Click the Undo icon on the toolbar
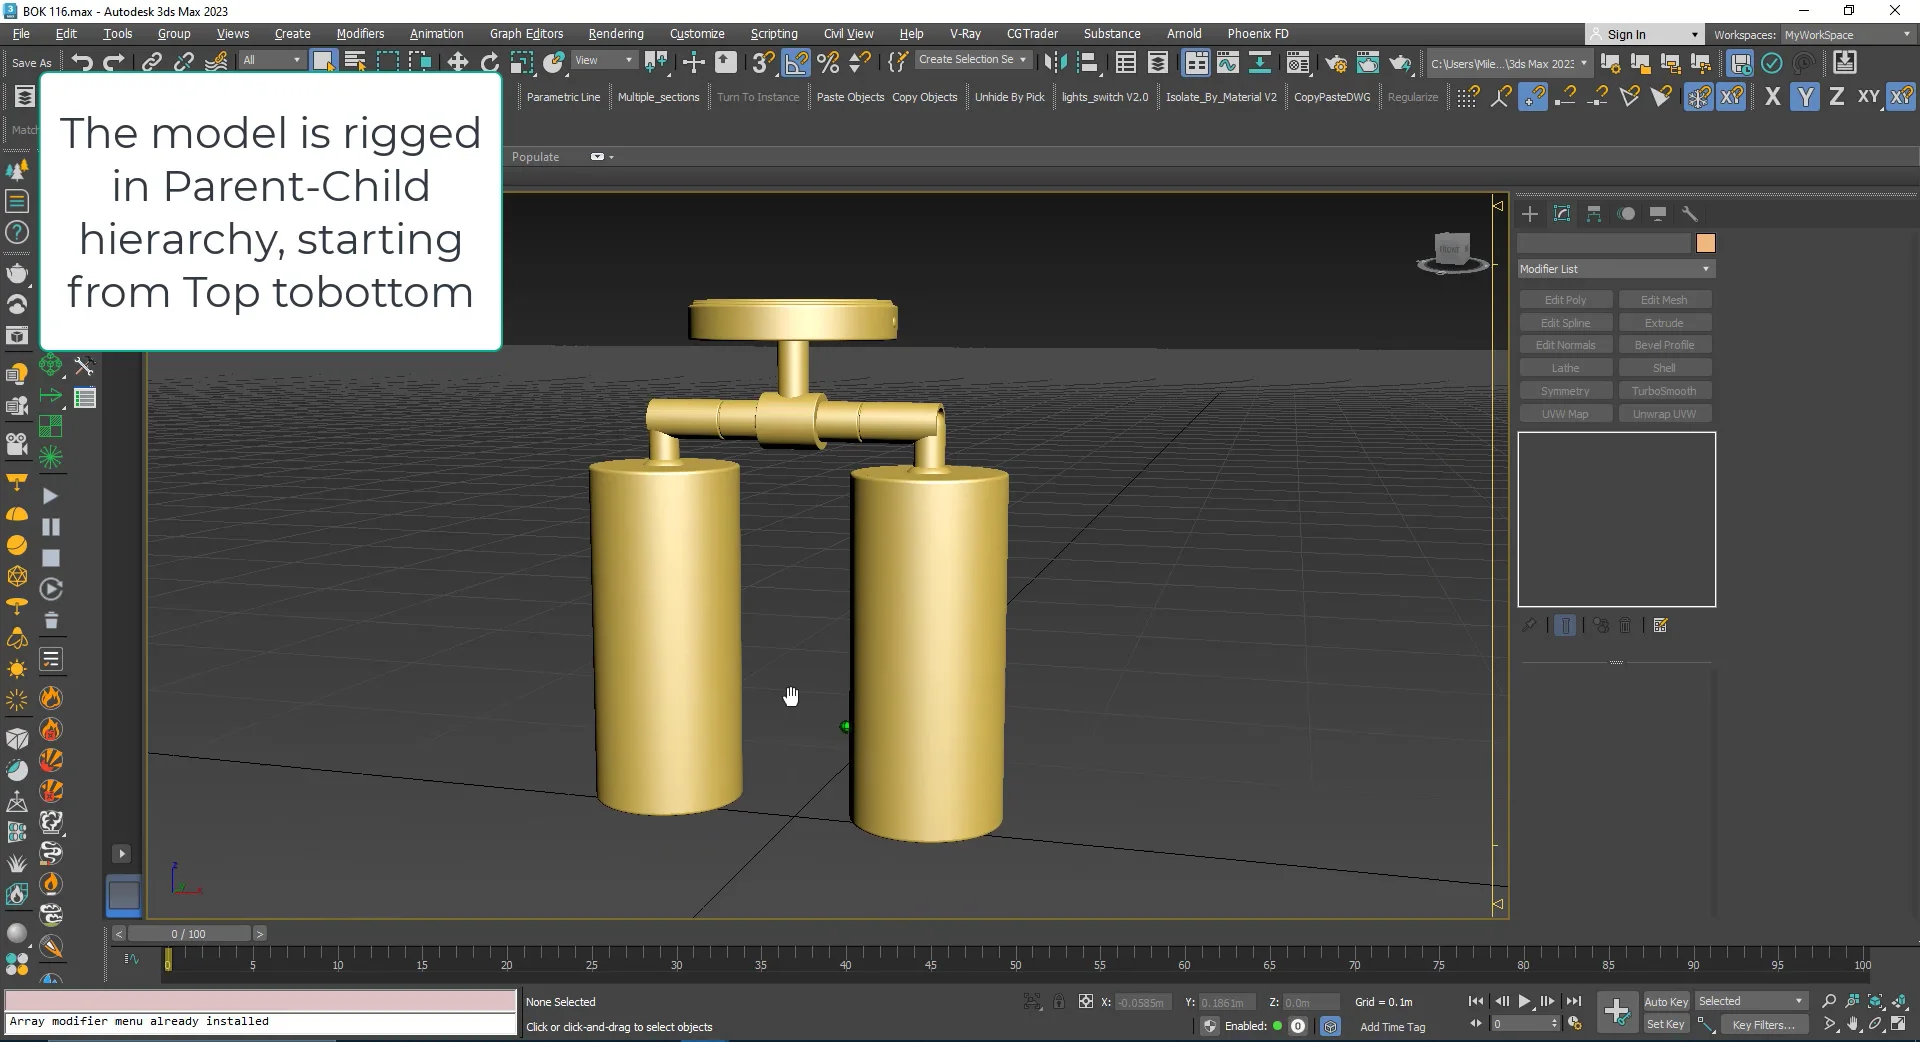The image size is (1920, 1042). coord(81,61)
